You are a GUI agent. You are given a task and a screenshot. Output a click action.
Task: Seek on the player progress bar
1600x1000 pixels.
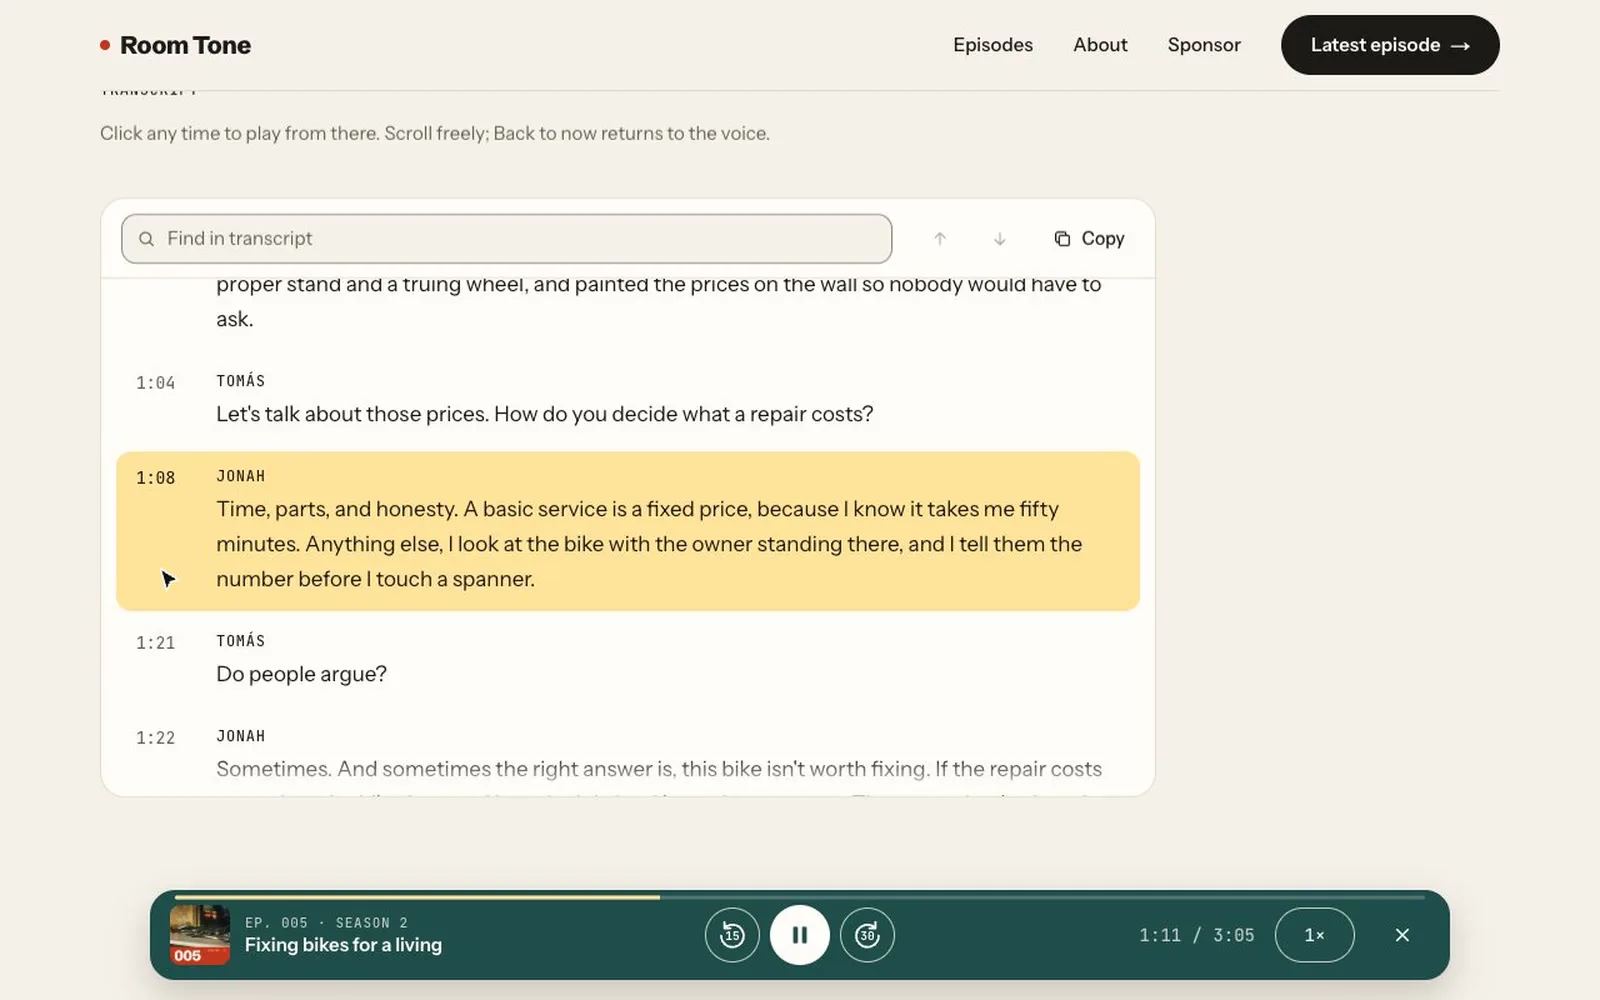point(800,897)
